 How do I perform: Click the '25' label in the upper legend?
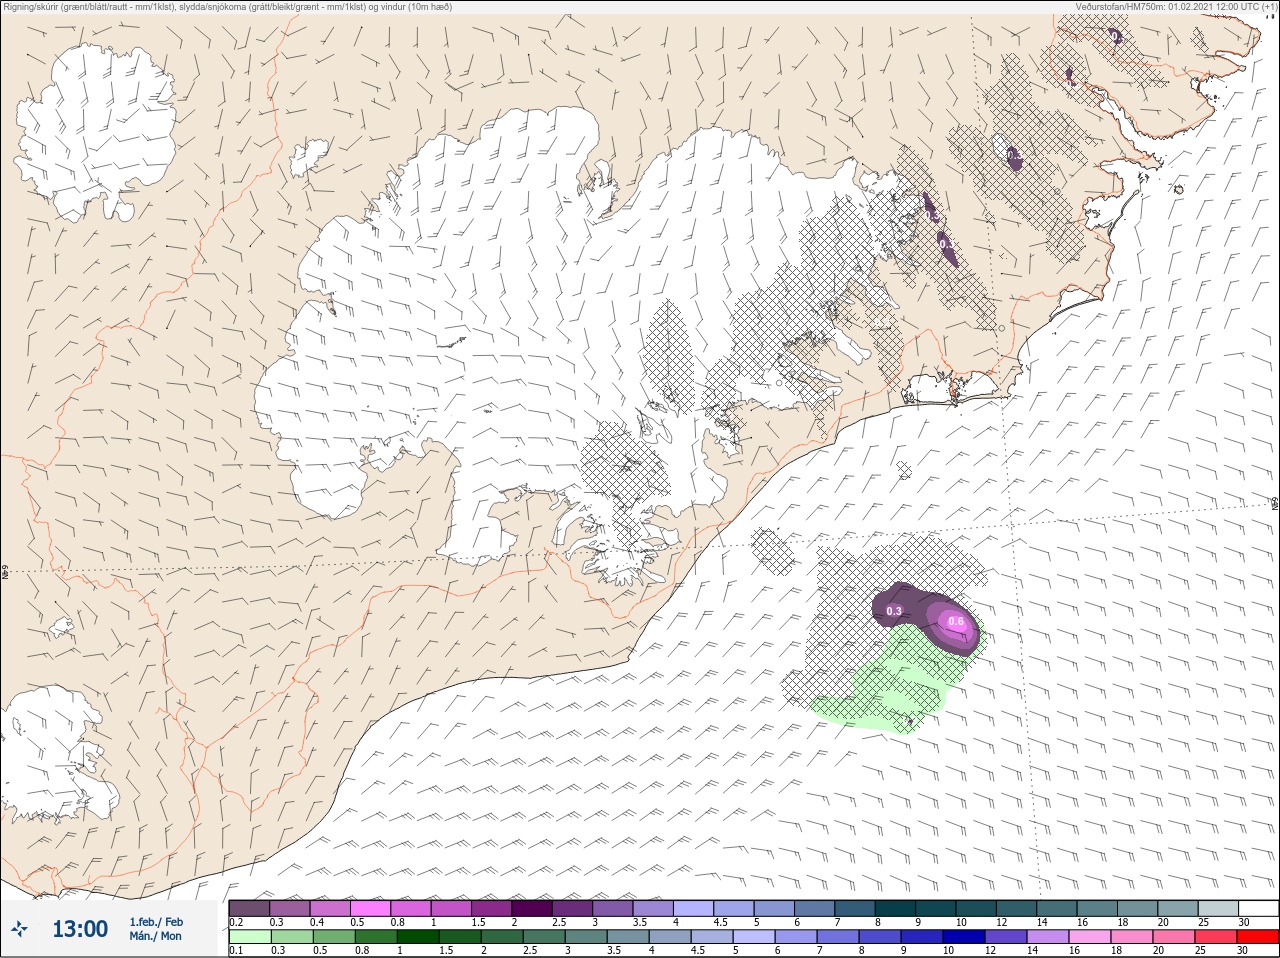click(x=1203, y=922)
